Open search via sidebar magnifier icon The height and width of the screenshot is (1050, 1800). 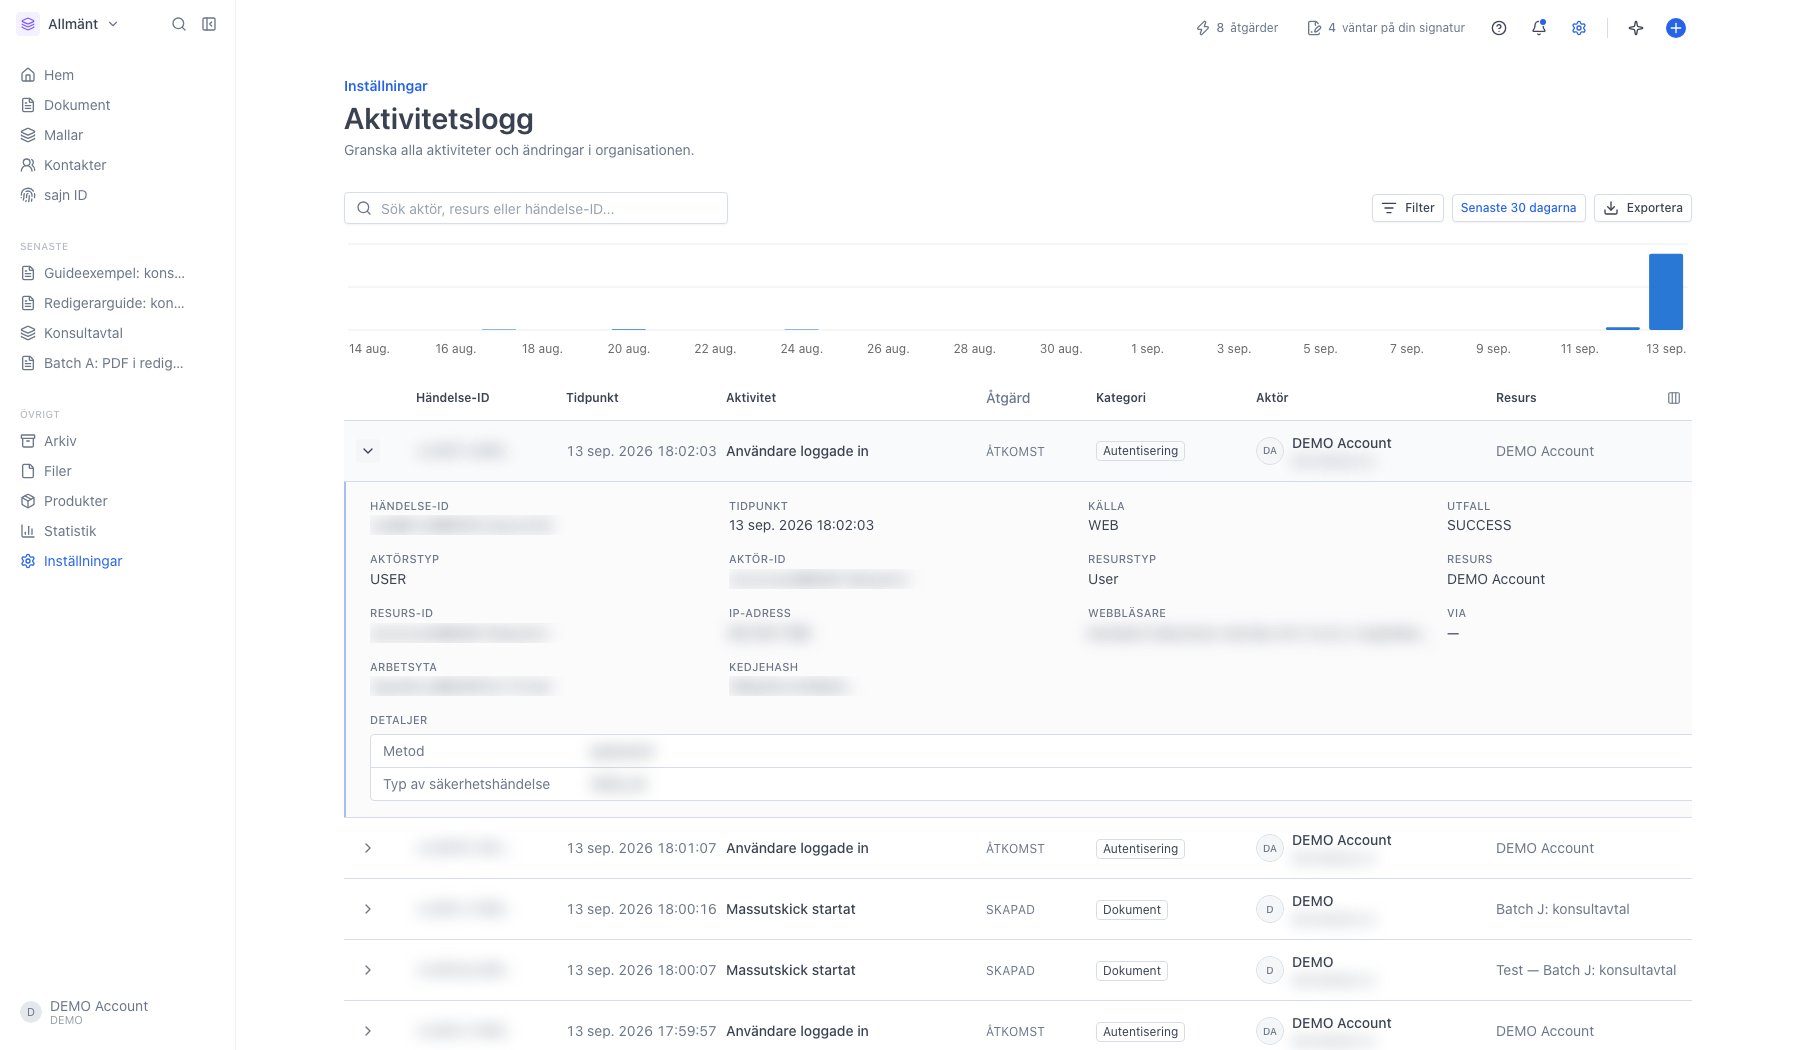[x=179, y=24]
